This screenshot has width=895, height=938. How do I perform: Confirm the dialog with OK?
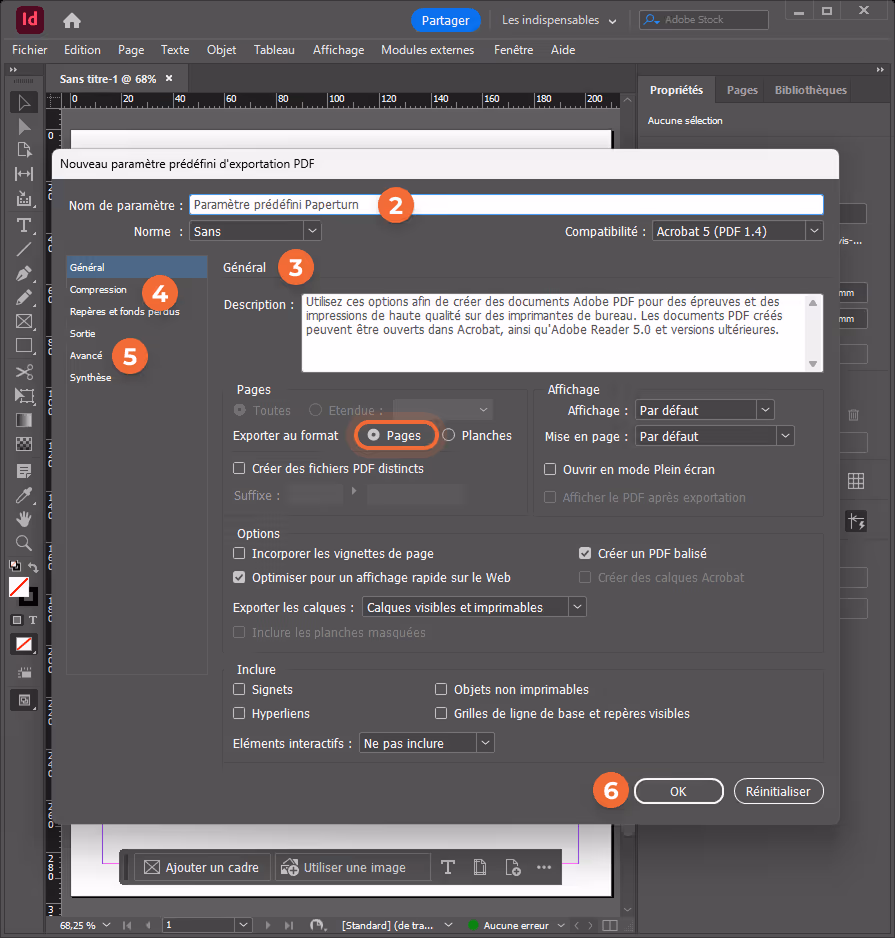678,791
